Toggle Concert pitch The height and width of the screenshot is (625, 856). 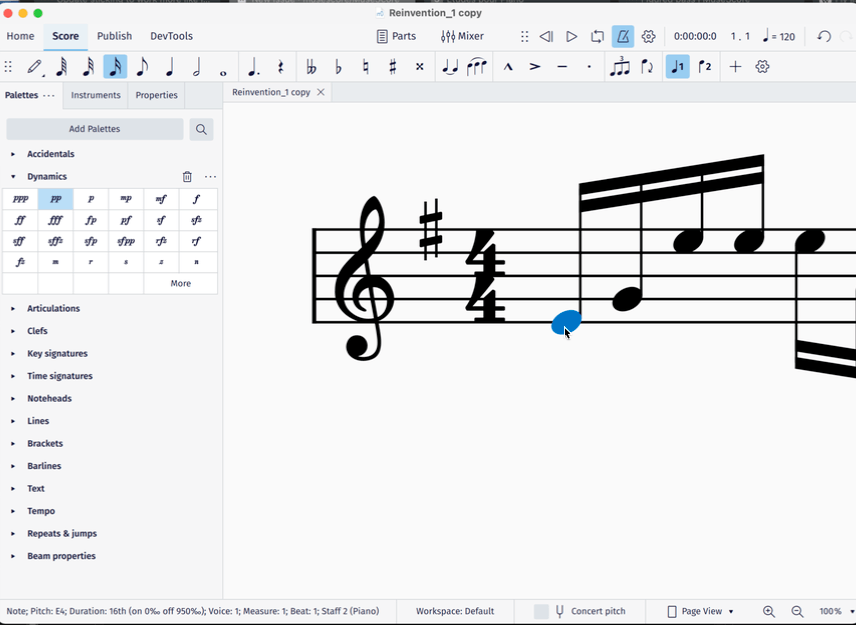[580, 611]
